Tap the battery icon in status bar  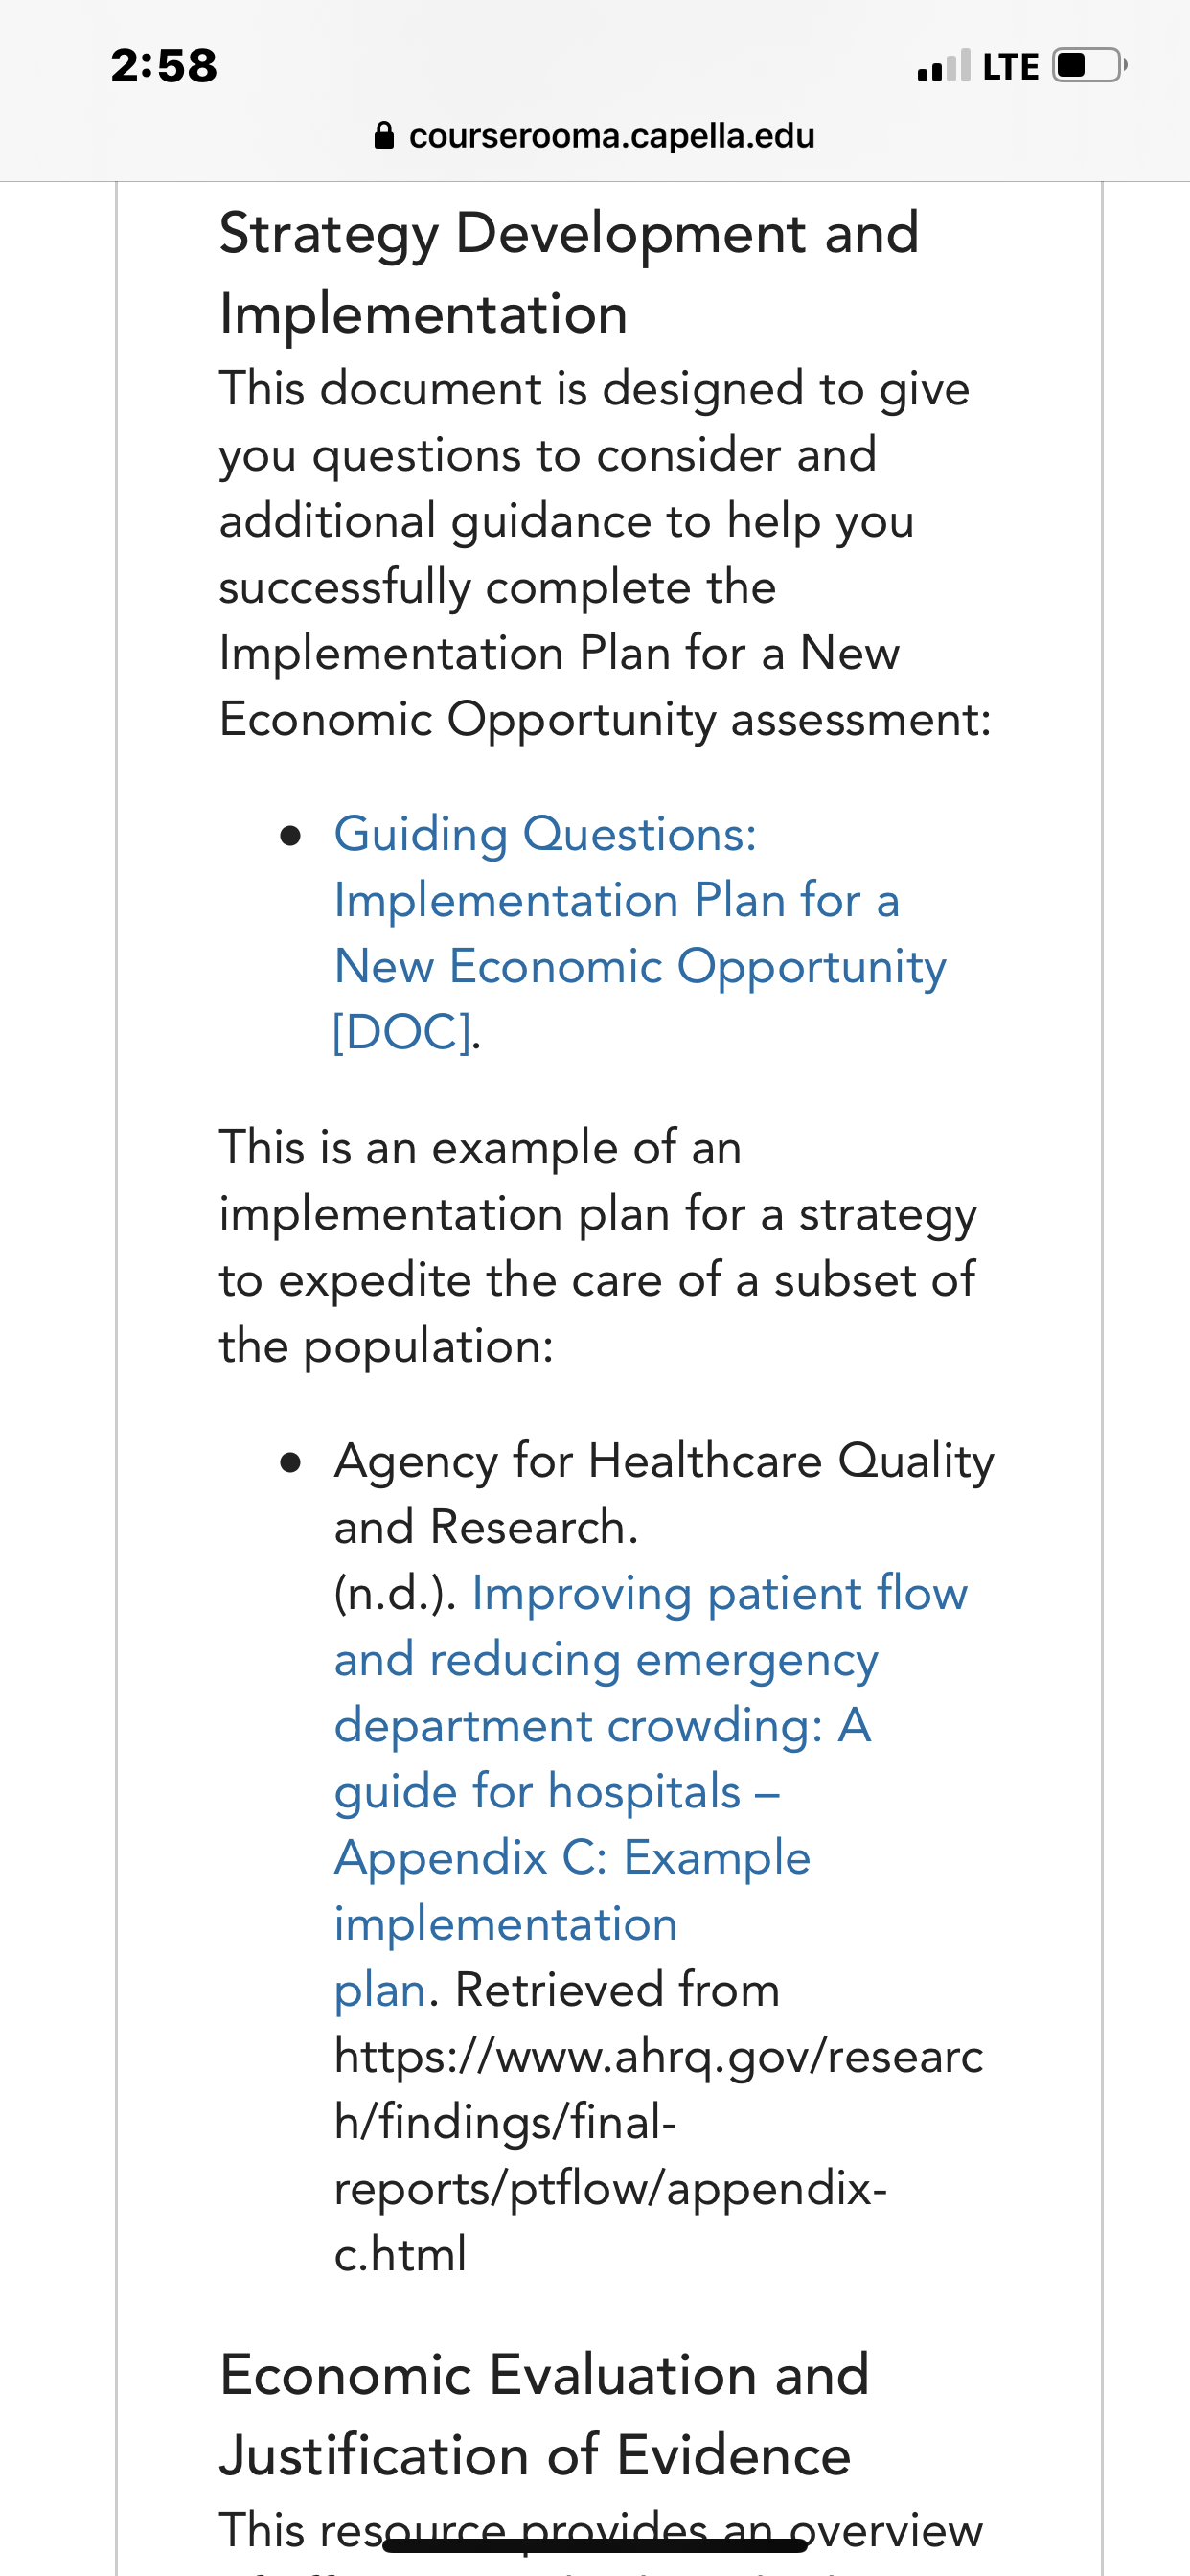(x=1090, y=66)
